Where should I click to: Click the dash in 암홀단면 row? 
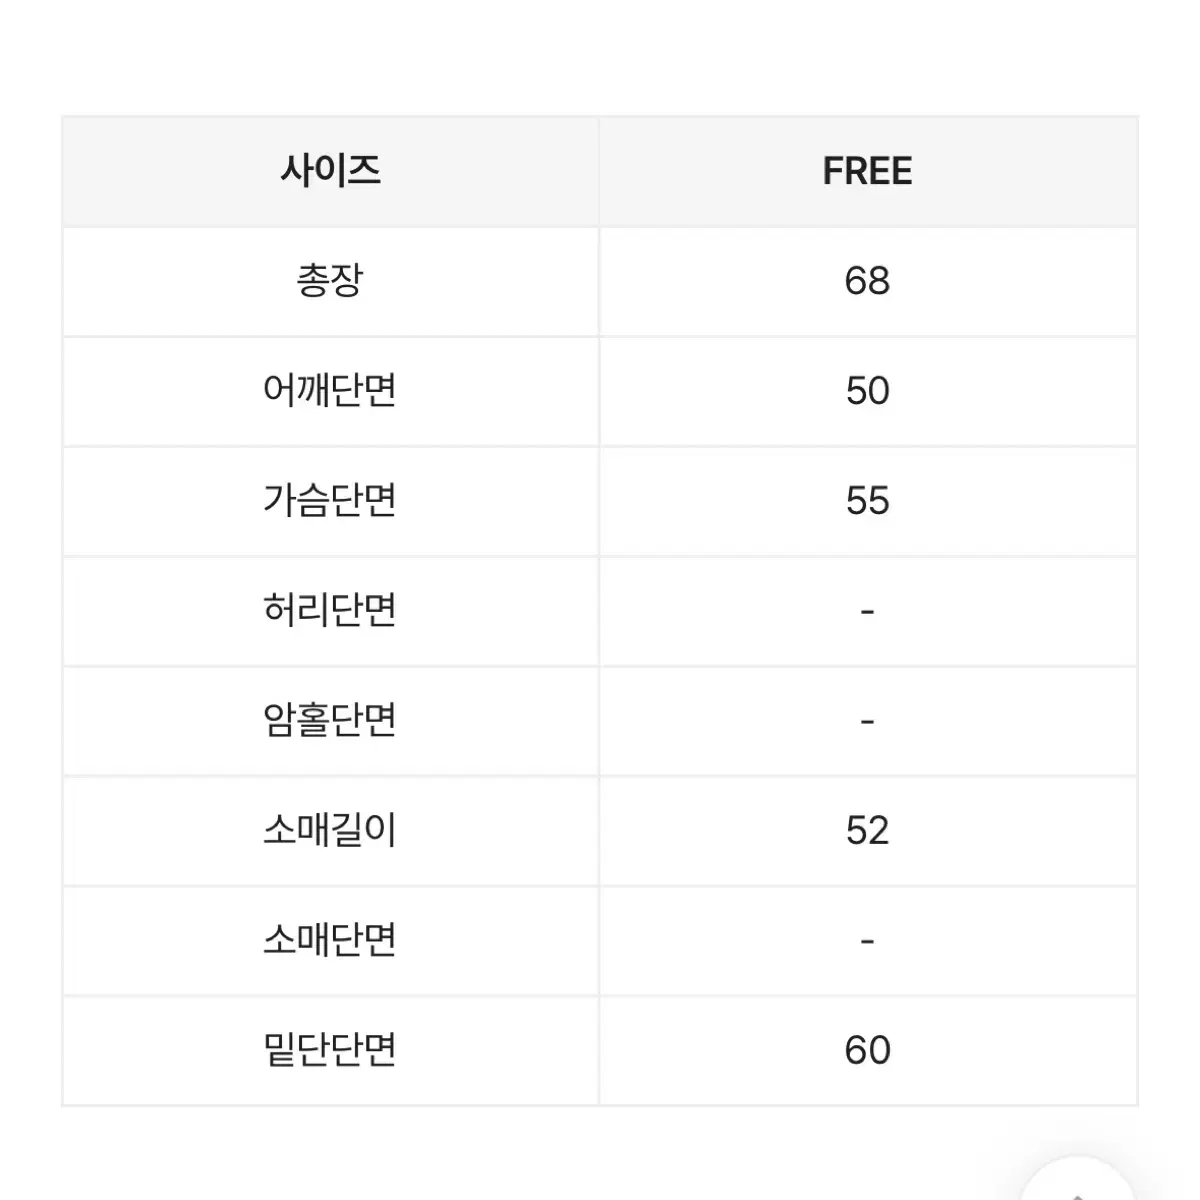point(867,721)
